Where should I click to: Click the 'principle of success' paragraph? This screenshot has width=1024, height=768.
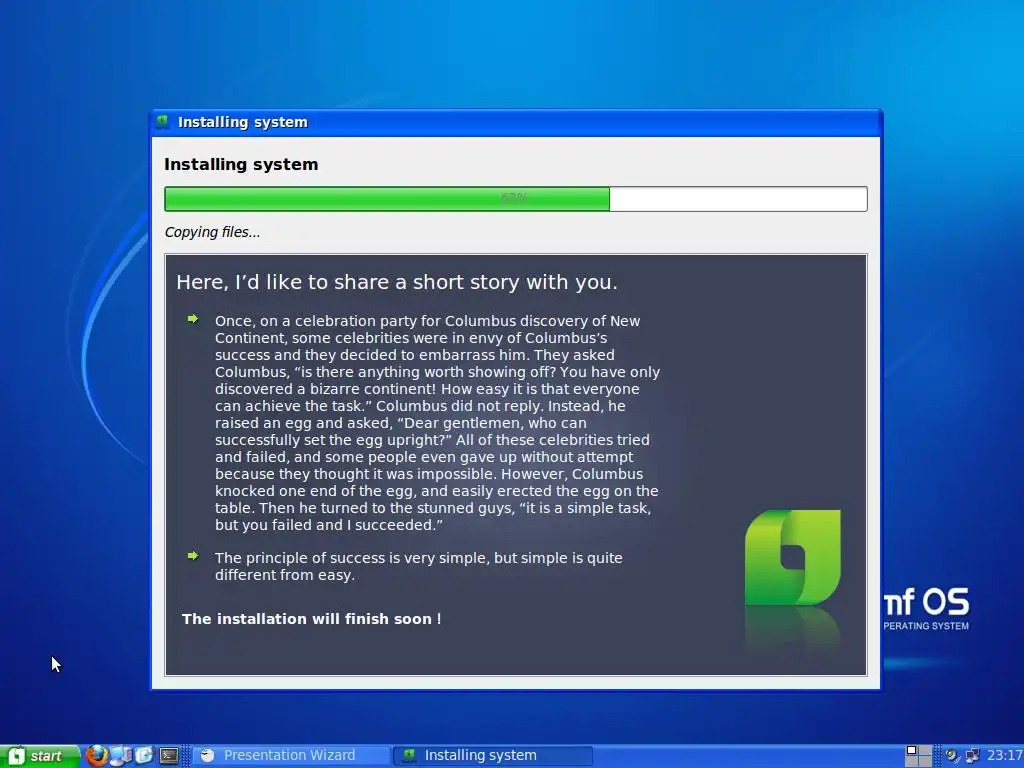click(x=418, y=566)
